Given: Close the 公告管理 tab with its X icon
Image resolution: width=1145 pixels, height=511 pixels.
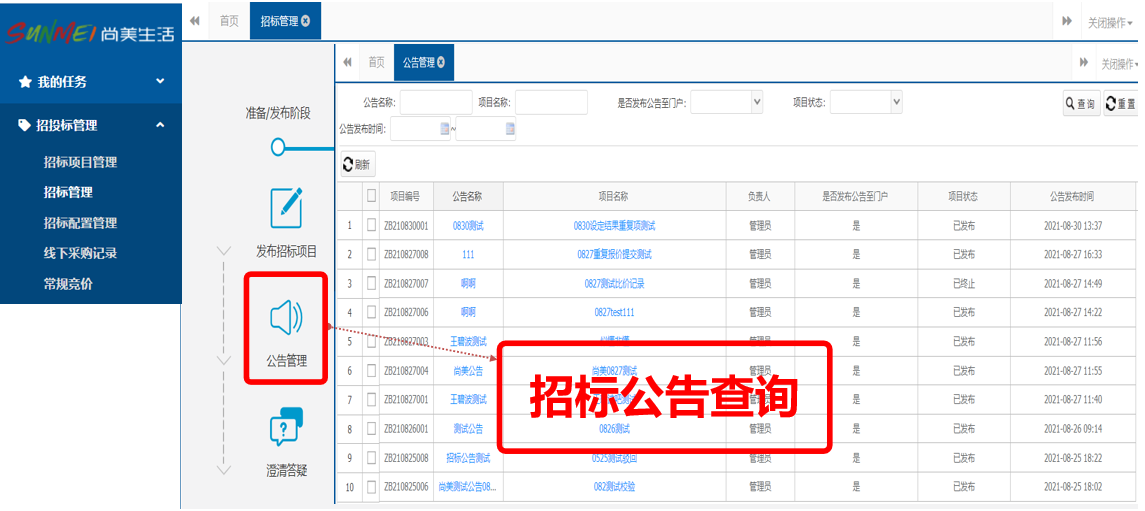Looking at the screenshot, I should click(442, 62).
